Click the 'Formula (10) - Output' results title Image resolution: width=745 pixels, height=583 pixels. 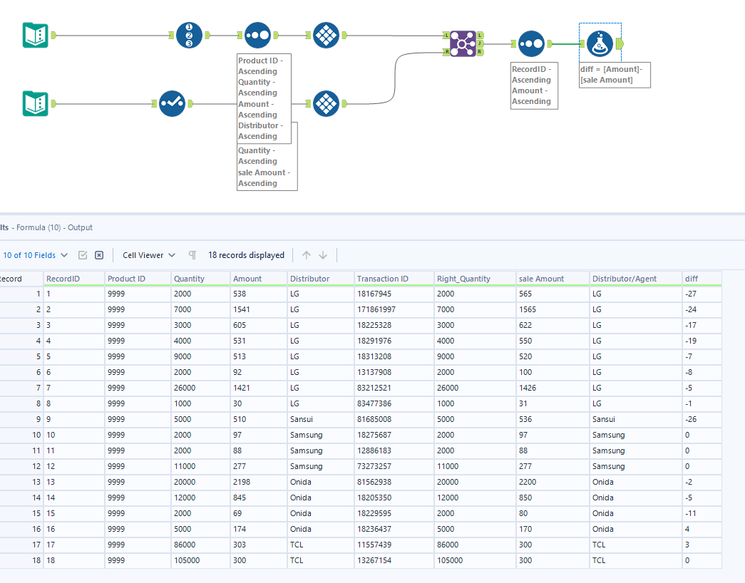pyautogui.click(x=54, y=228)
